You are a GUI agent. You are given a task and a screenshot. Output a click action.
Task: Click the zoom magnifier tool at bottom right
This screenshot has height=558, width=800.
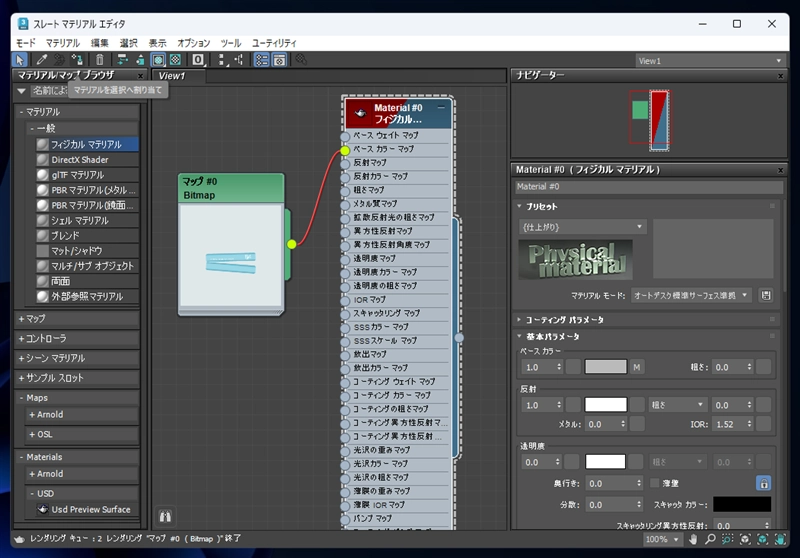(712, 541)
